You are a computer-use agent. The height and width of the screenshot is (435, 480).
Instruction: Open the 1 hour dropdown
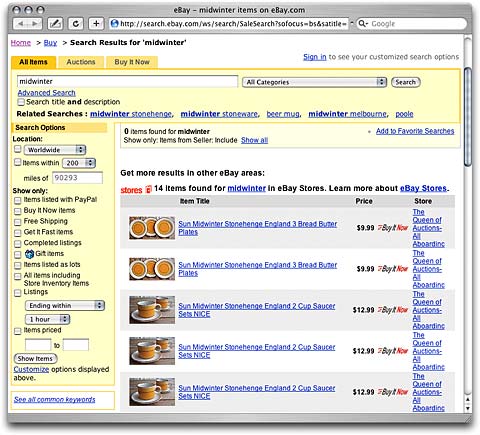pyautogui.click(x=47, y=319)
